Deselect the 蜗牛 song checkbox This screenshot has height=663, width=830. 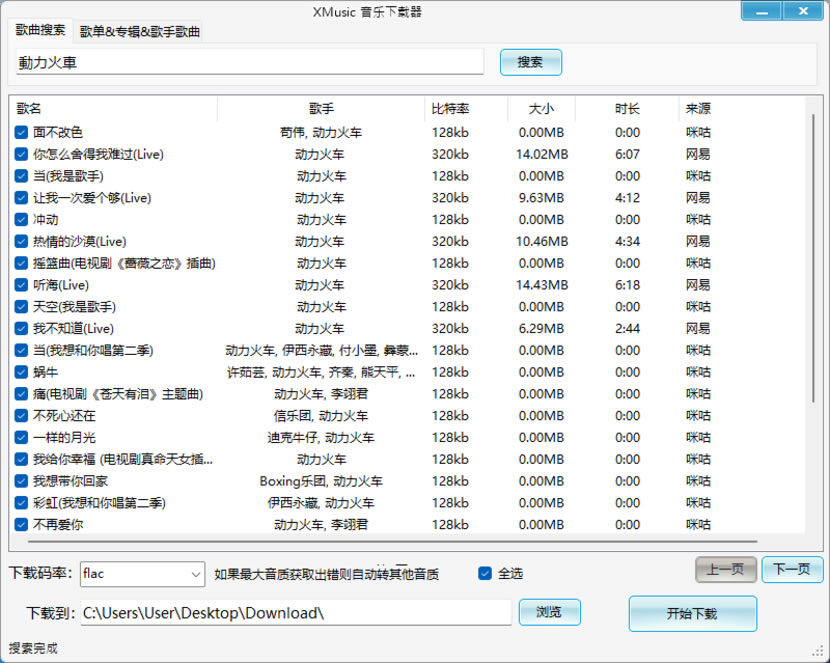click(x=21, y=372)
